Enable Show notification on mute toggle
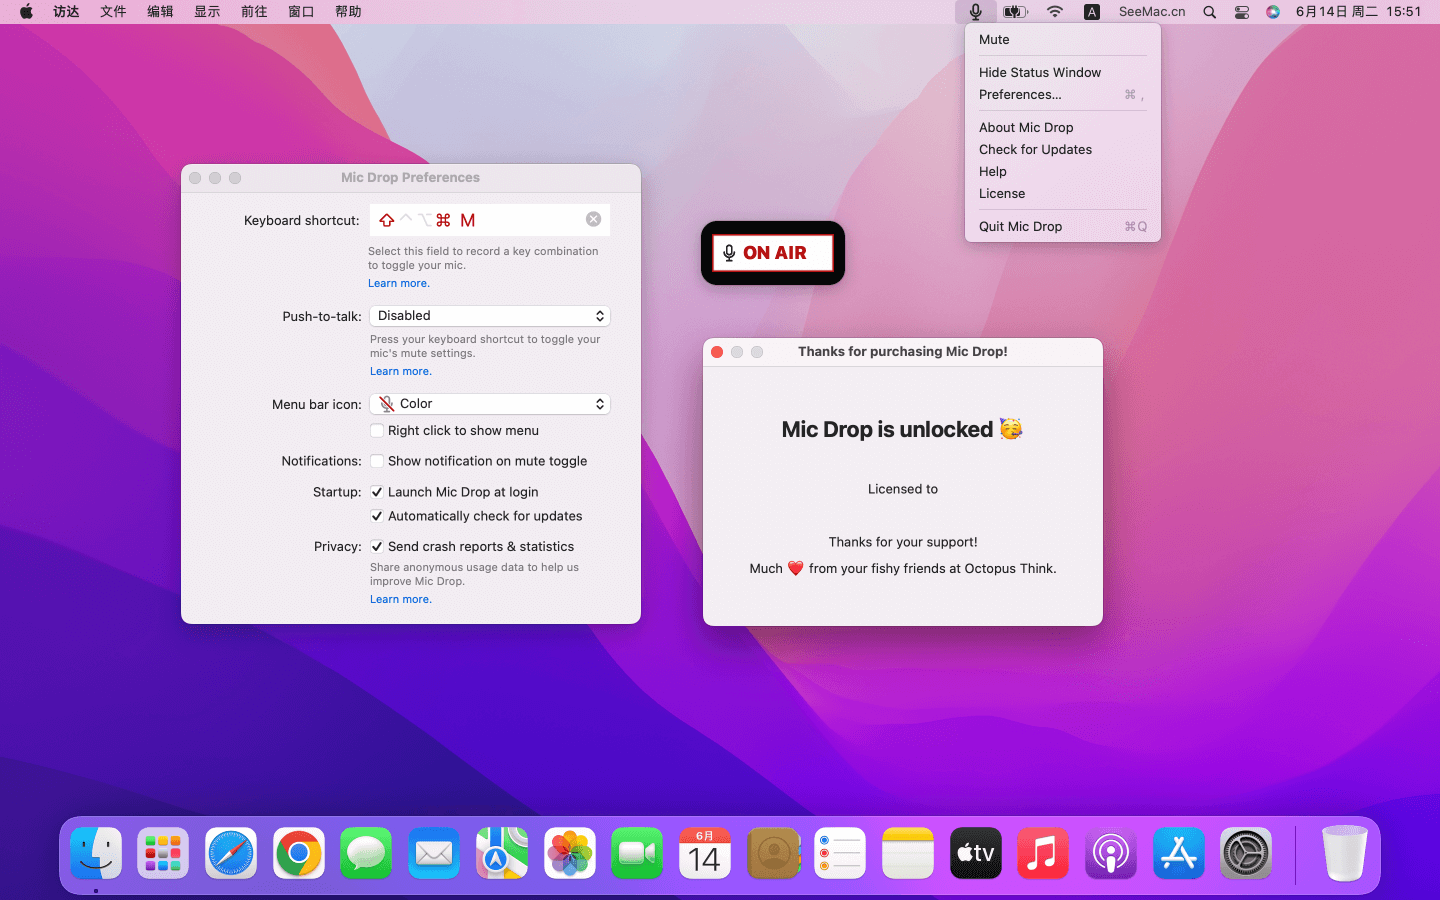This screenshot has width=1440, height=900. (x=377, y=461)
